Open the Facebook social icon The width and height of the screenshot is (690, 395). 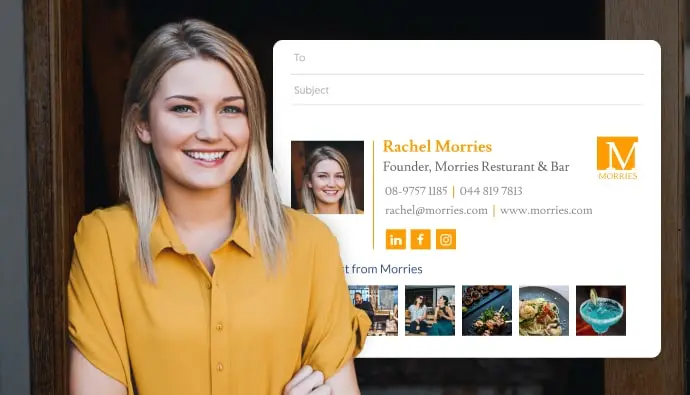(421, 239)
